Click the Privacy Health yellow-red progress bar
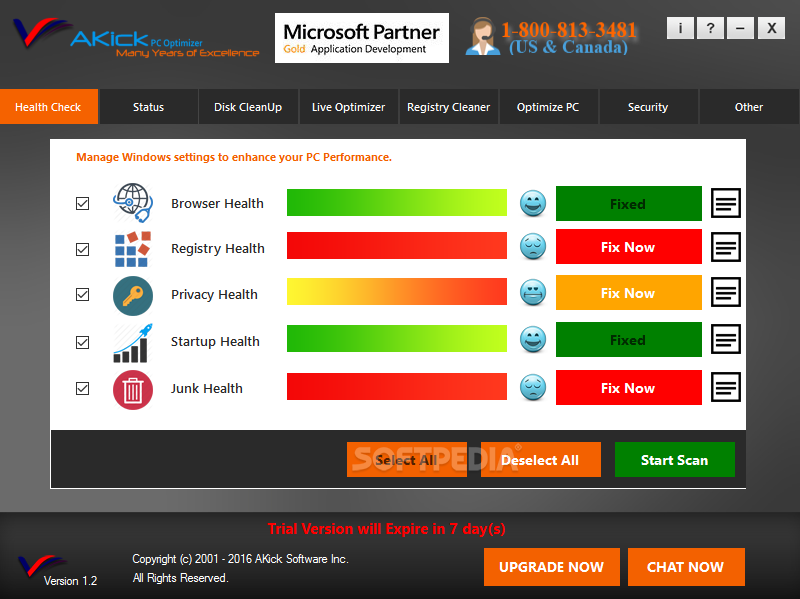The height and width of the screenshot is (599, 800). click(x=397, y=291)
